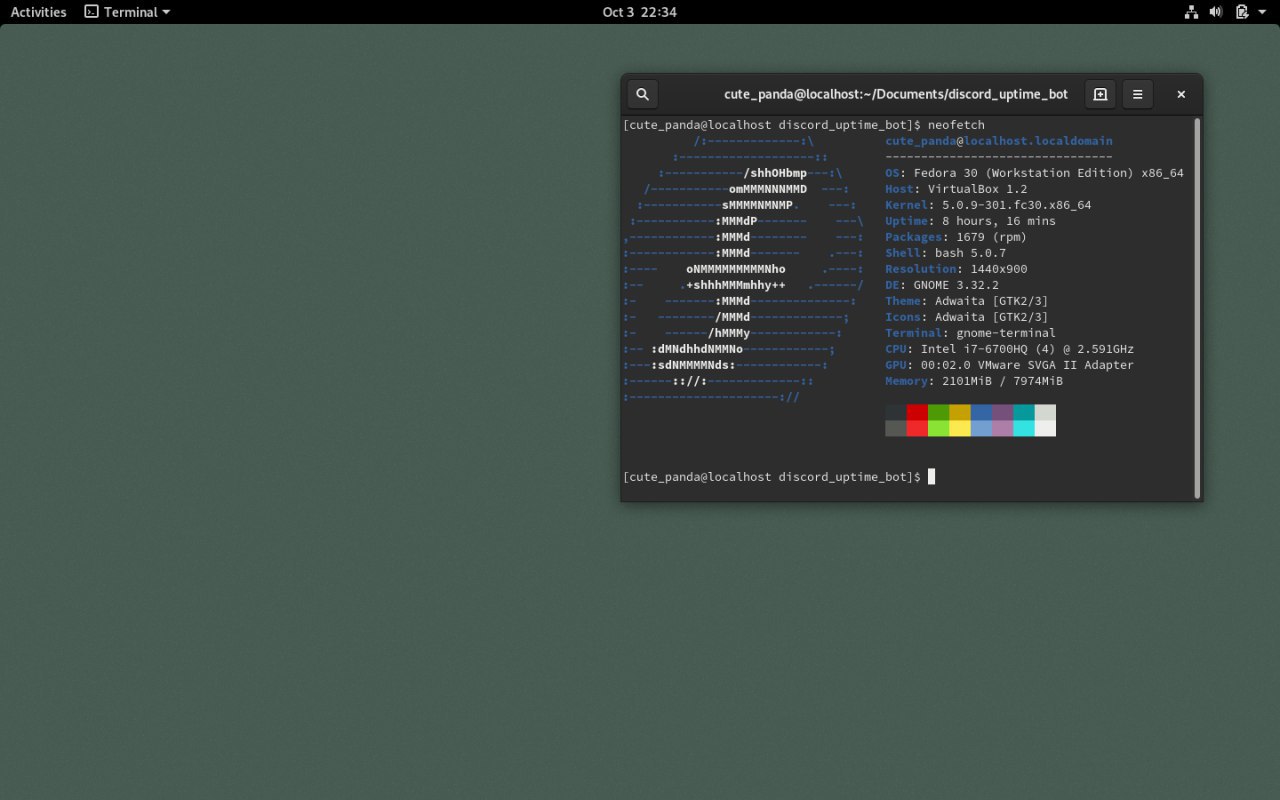Click the "Resolution: 1440x900" line
Viewport: 1280px width, 800px height.
[956, 269]
